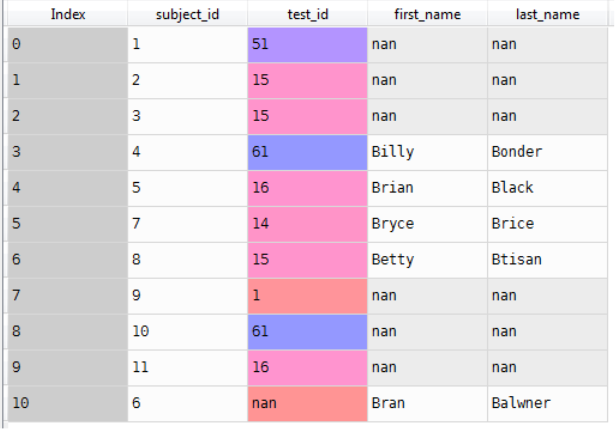The image size is (615, 429).
Task: Select the purple test_id cell containing 51
Action: (x=307, y=44)
